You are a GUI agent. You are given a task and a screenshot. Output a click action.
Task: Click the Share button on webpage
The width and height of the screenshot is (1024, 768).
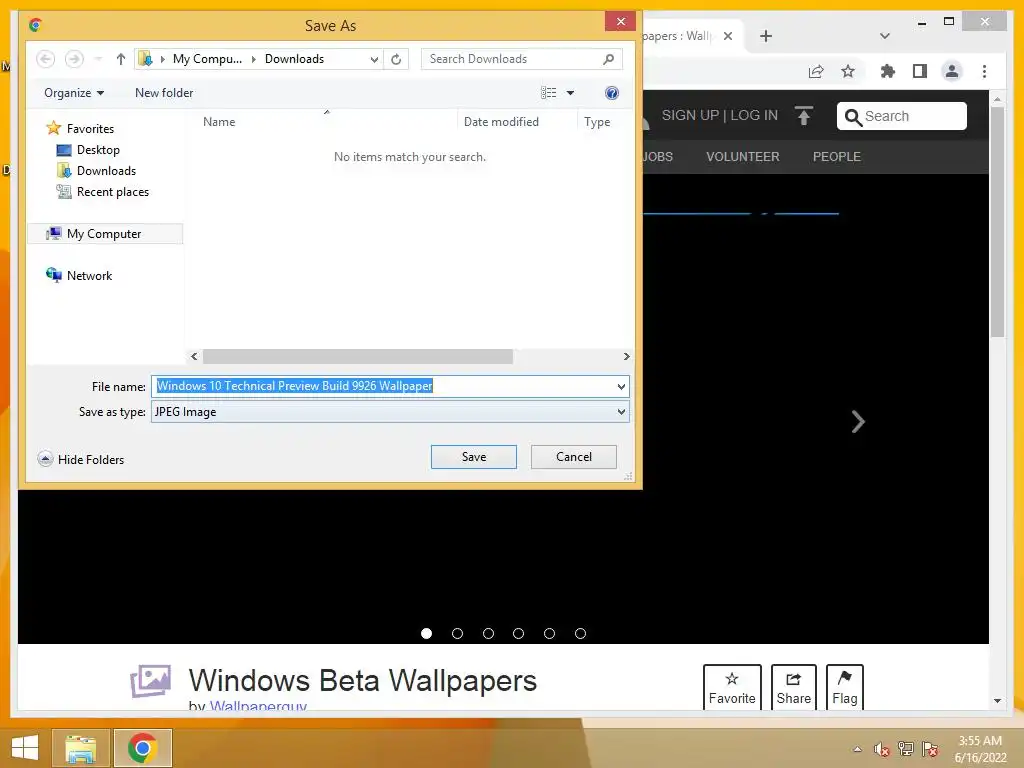click(x=793, y=688)
